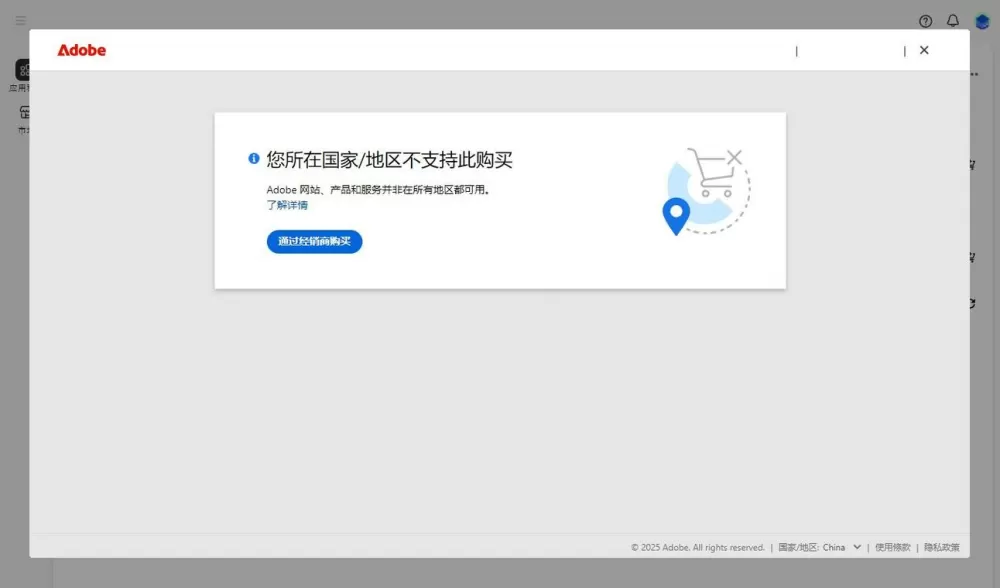Open the 市场 (Marketplace) sidebar icon

pos(23,113)
